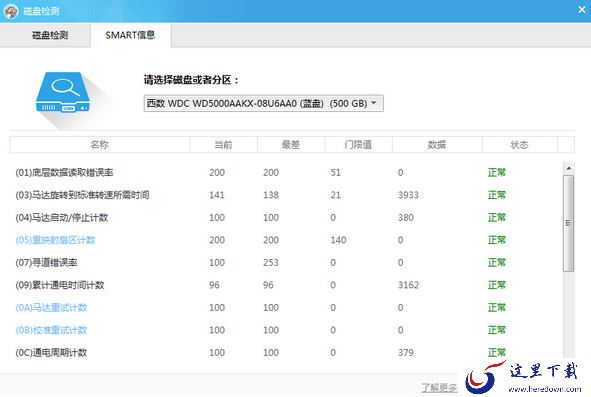Open the 了解更多 link
This screenshot has width=591, height=397.
click(439, 388)
